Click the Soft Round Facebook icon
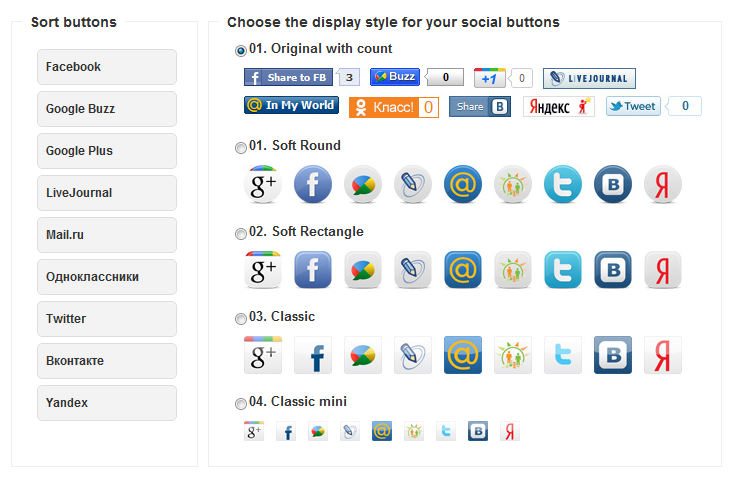 313,184
